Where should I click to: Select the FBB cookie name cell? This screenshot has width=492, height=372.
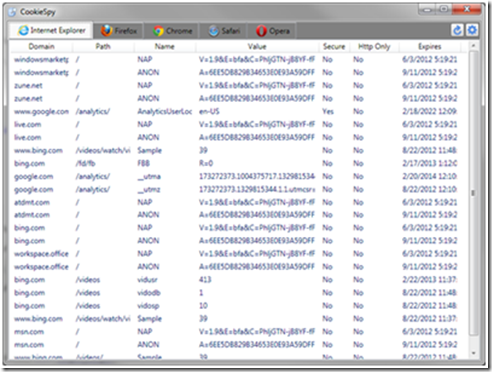click(x=143, y=163)
